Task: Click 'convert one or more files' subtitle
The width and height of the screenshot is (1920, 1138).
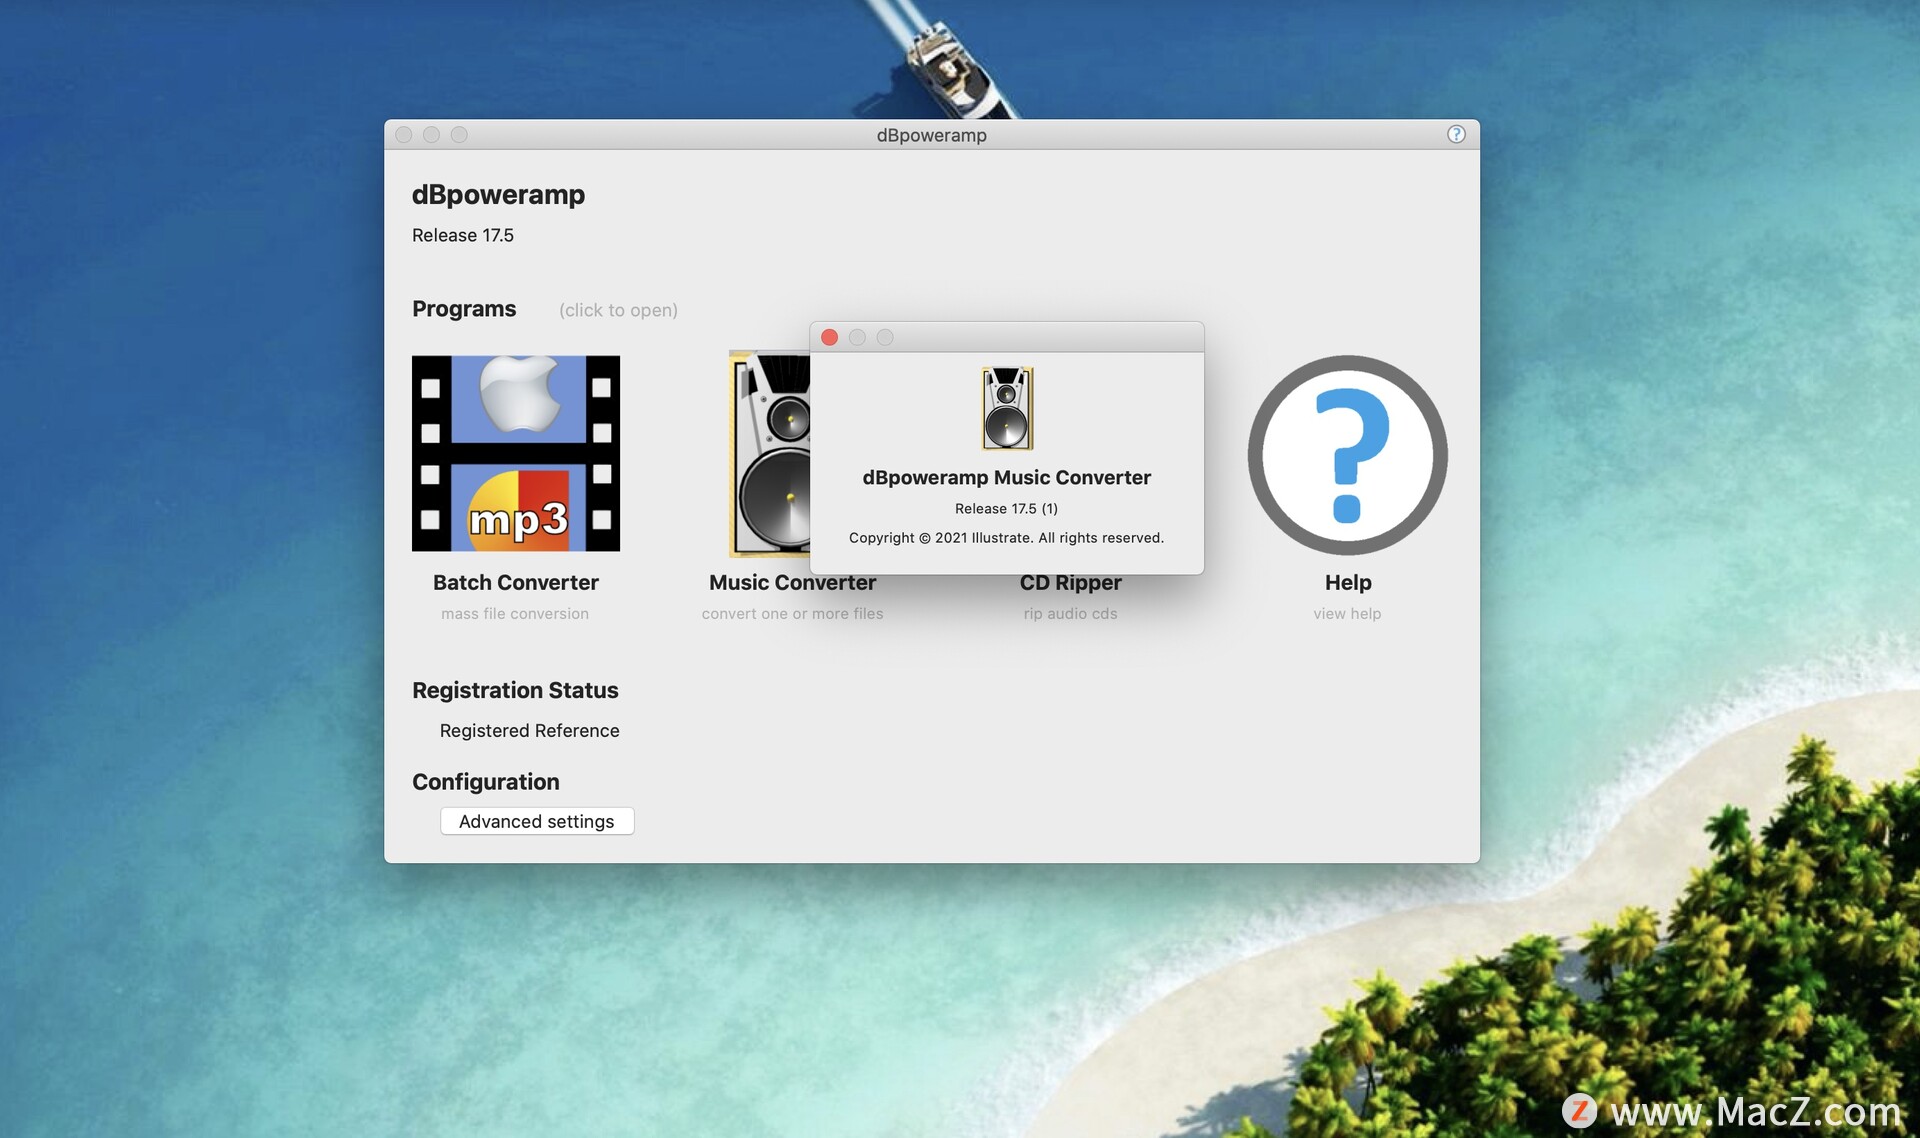Action: 792,614
